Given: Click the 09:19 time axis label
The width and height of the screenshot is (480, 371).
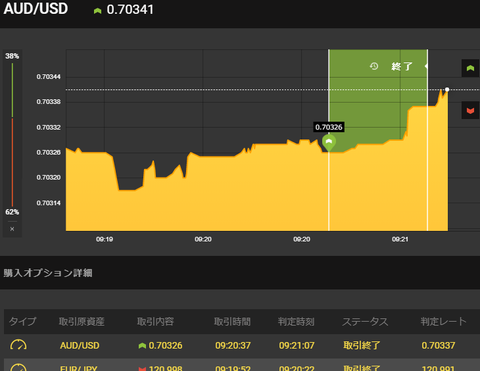Looking at the screenshot, I should pyautogui.click(x=104, y=239).
